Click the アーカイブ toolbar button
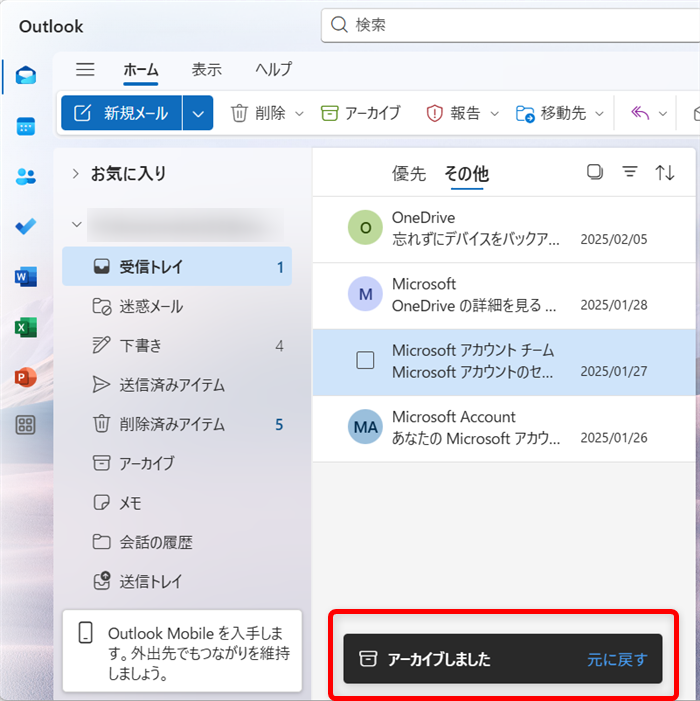This screenshot has width=700, height=701. 361,113
